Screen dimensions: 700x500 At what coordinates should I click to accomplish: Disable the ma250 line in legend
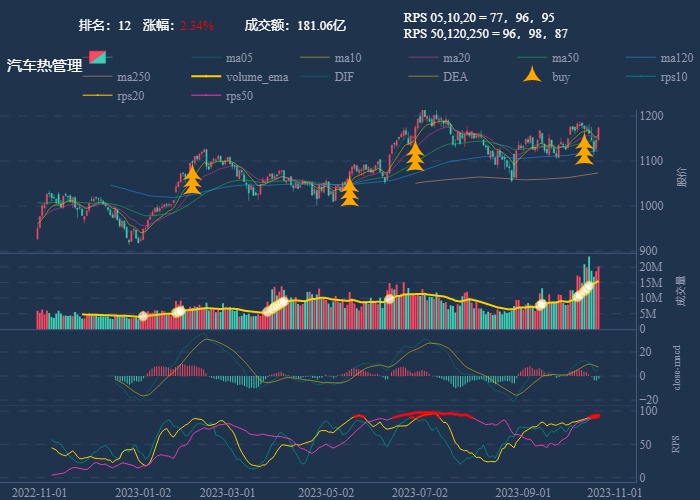(x=133, y=77)
